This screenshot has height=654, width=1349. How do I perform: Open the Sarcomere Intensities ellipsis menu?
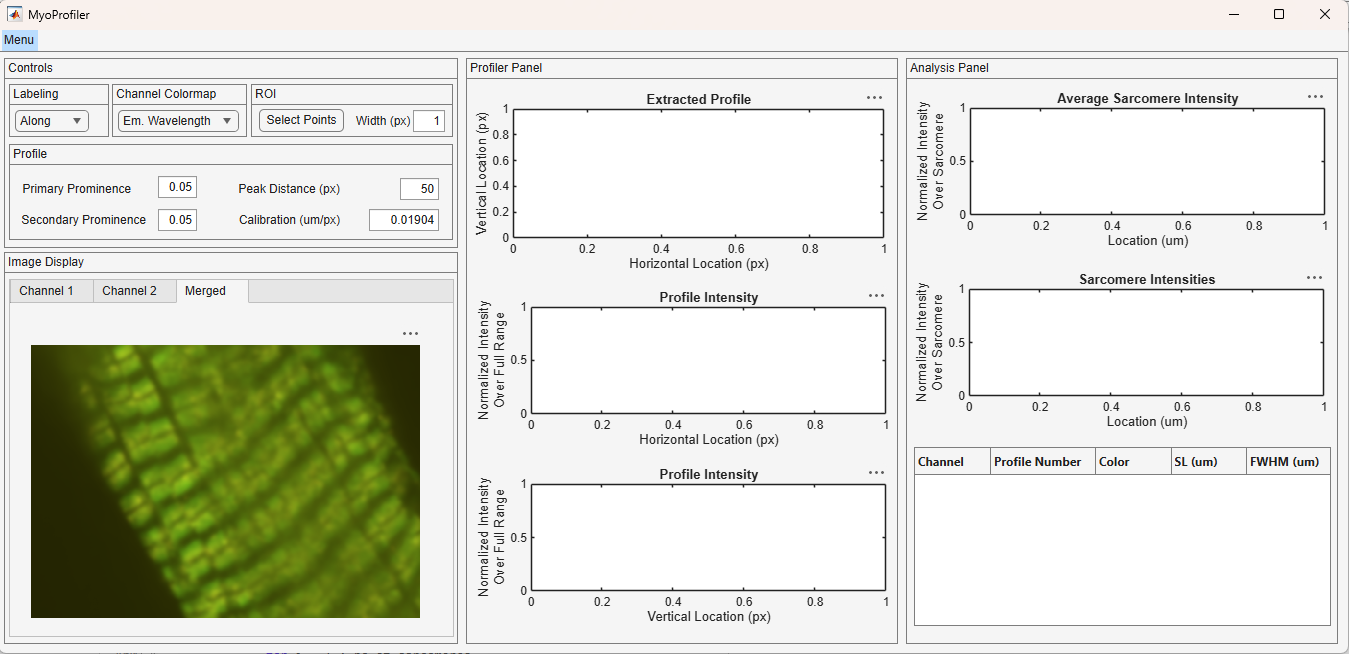1314,278
